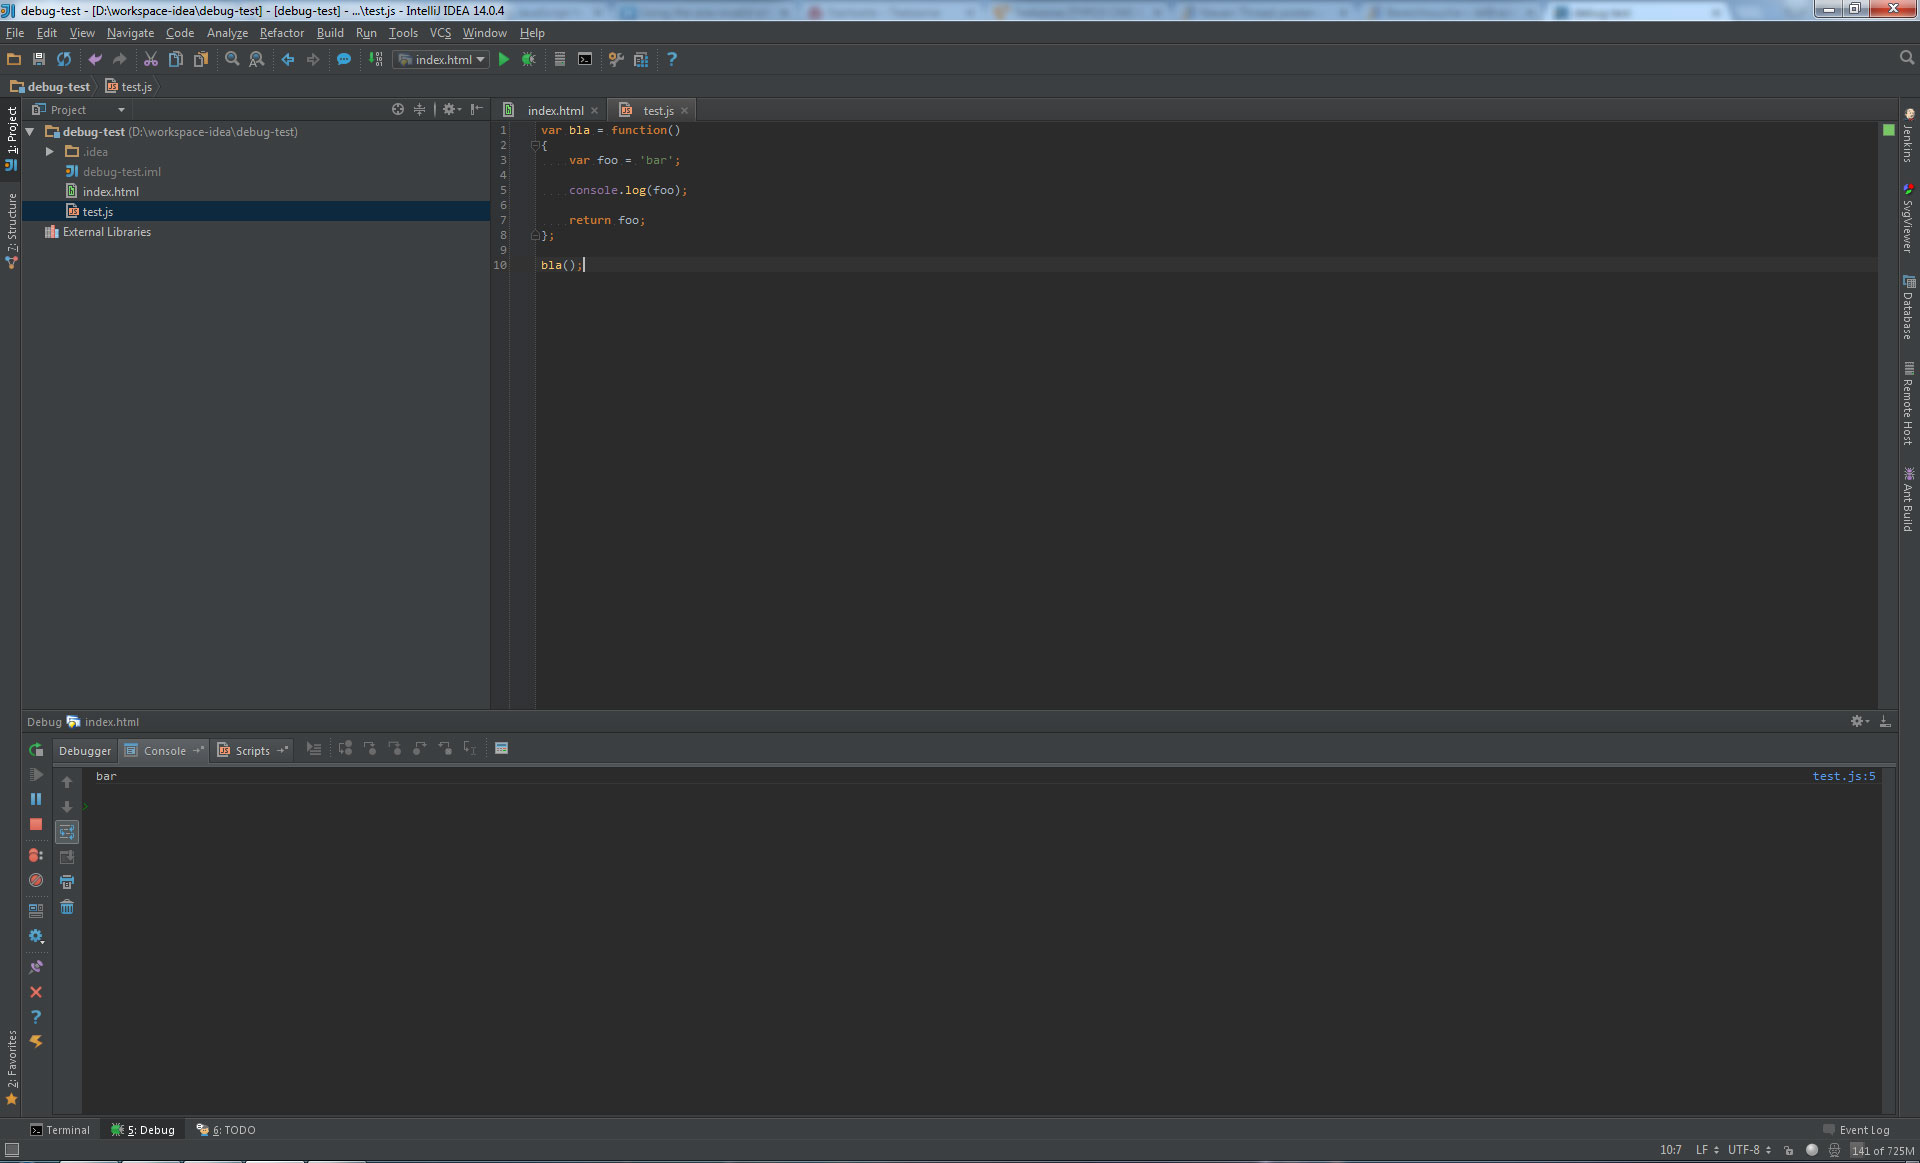The width and height of the screenshot is (1920, 1163).
Task: Close the test.js editor tab
Action: pos(684,111)
